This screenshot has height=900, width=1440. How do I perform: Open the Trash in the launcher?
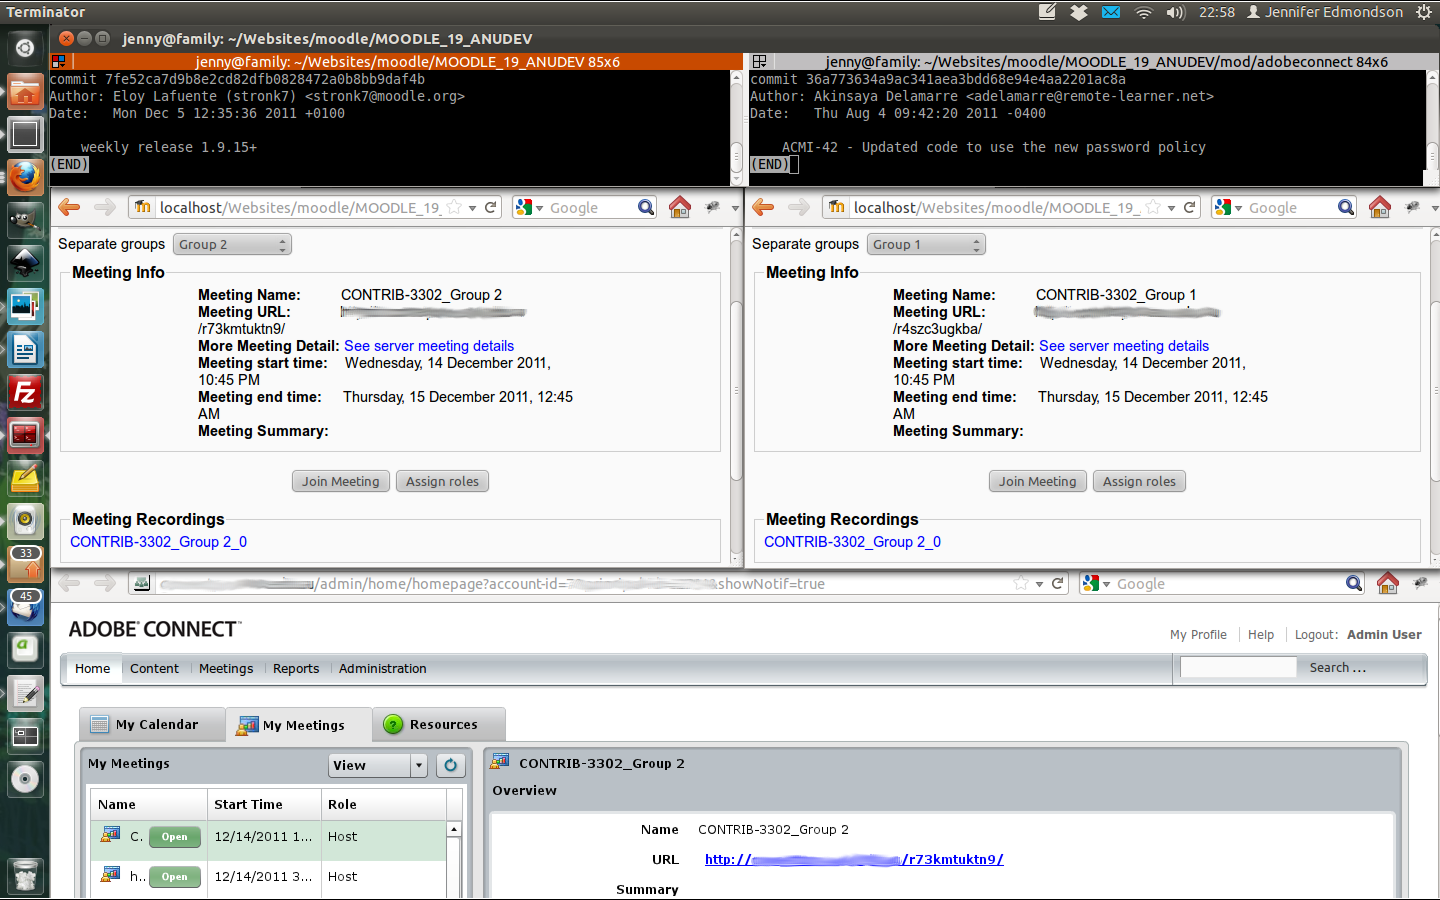click(x=25, y=876)
